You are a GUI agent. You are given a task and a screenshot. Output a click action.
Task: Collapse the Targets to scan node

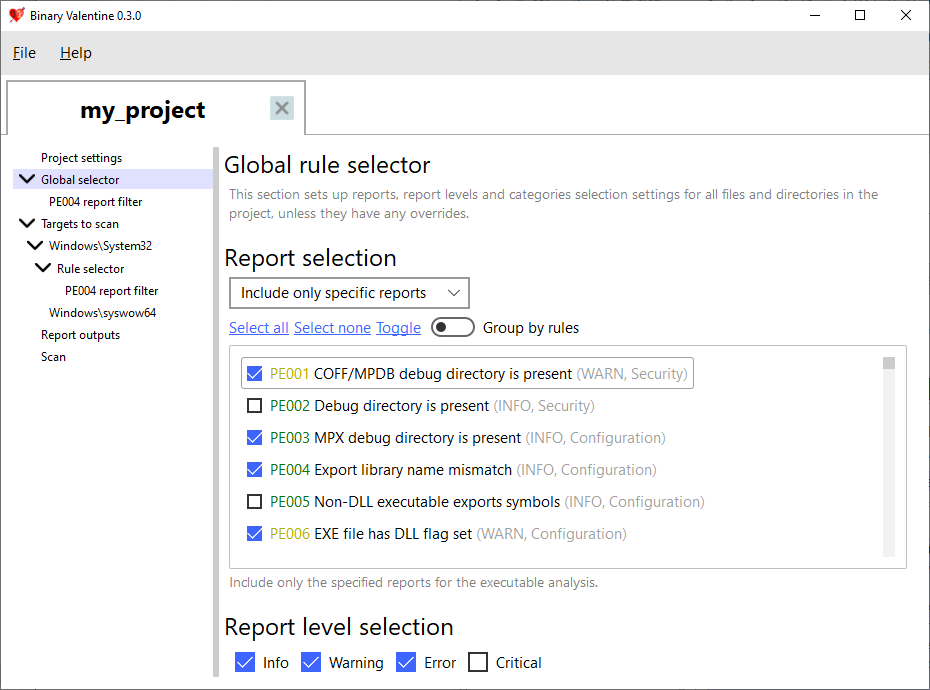point(27,223)
